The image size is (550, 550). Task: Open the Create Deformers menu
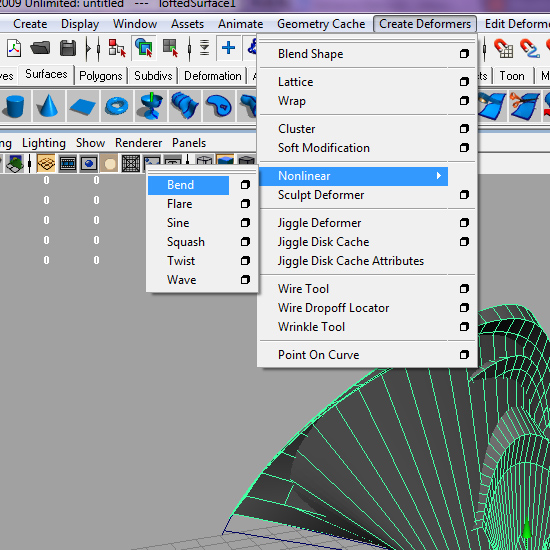click(x=425, y=24)
